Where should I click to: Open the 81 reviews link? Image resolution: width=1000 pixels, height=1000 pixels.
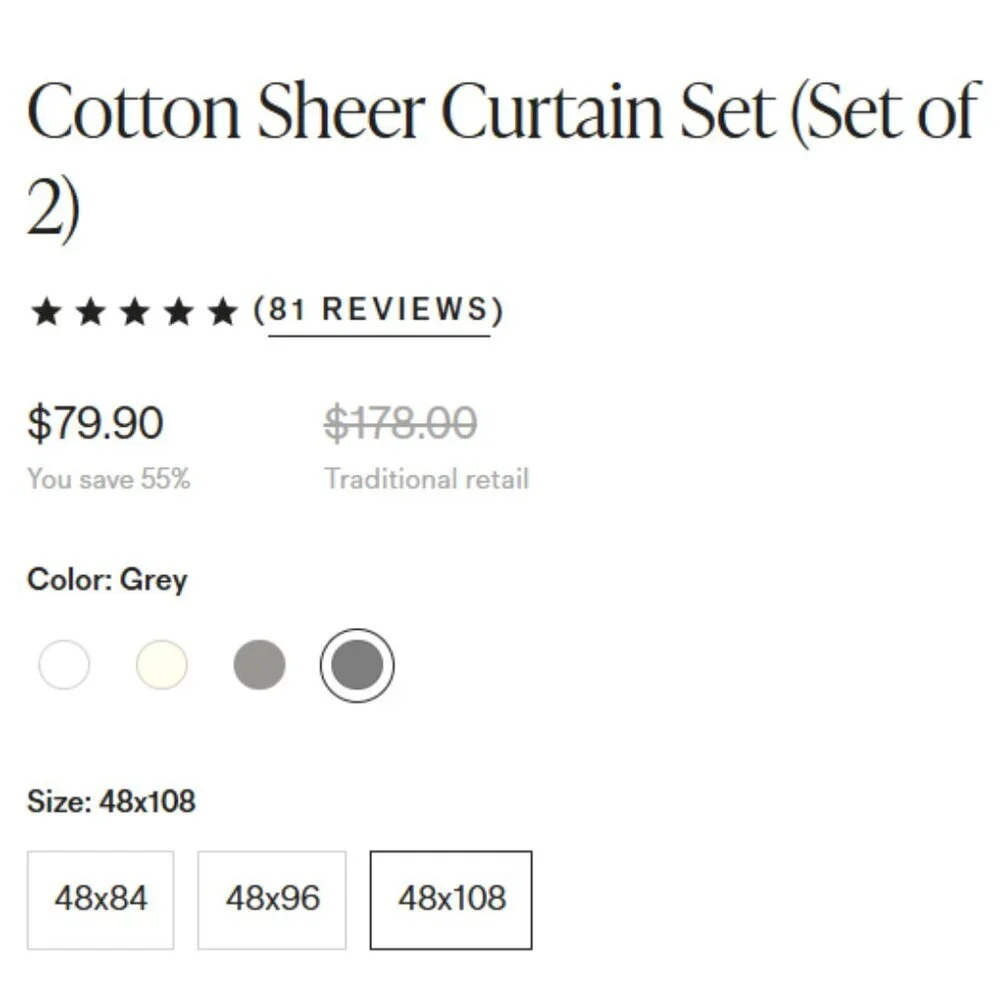tap(378, 310)
